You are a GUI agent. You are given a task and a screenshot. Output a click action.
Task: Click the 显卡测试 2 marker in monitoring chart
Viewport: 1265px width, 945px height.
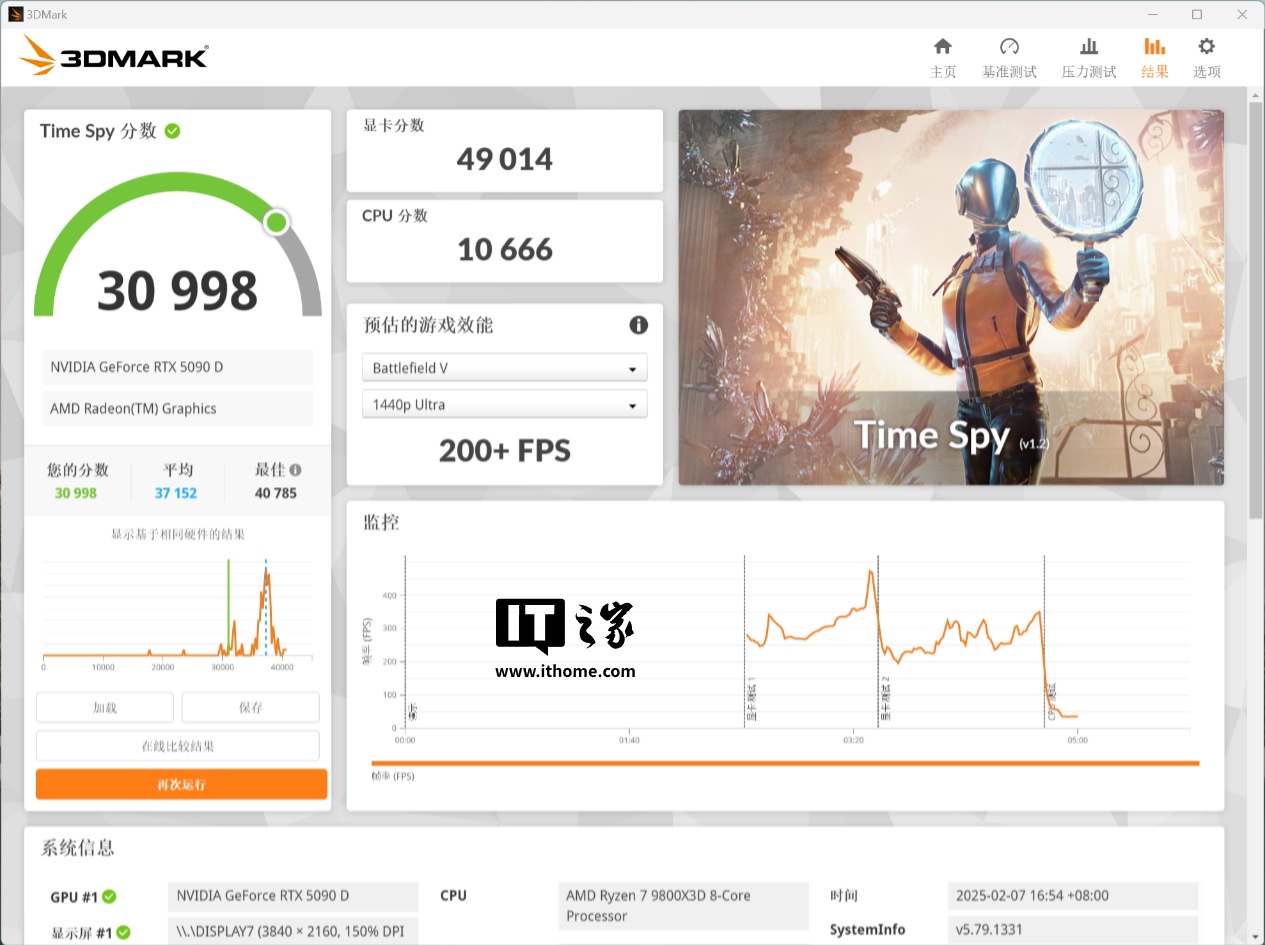pos(885,698)
